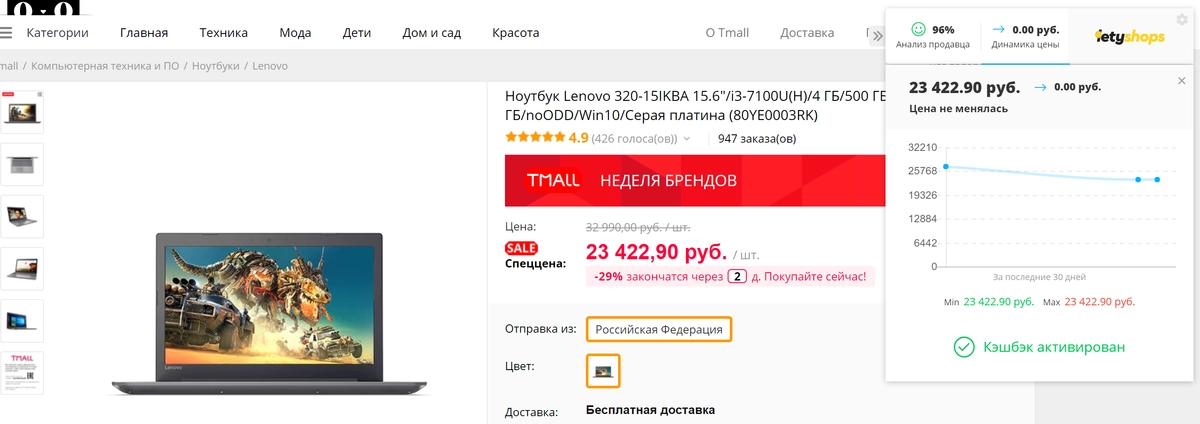Image resolution: width=1200 pixels, height=424 pixels.
Task: Select the laptop color option swatch
Action: (603, 371)
